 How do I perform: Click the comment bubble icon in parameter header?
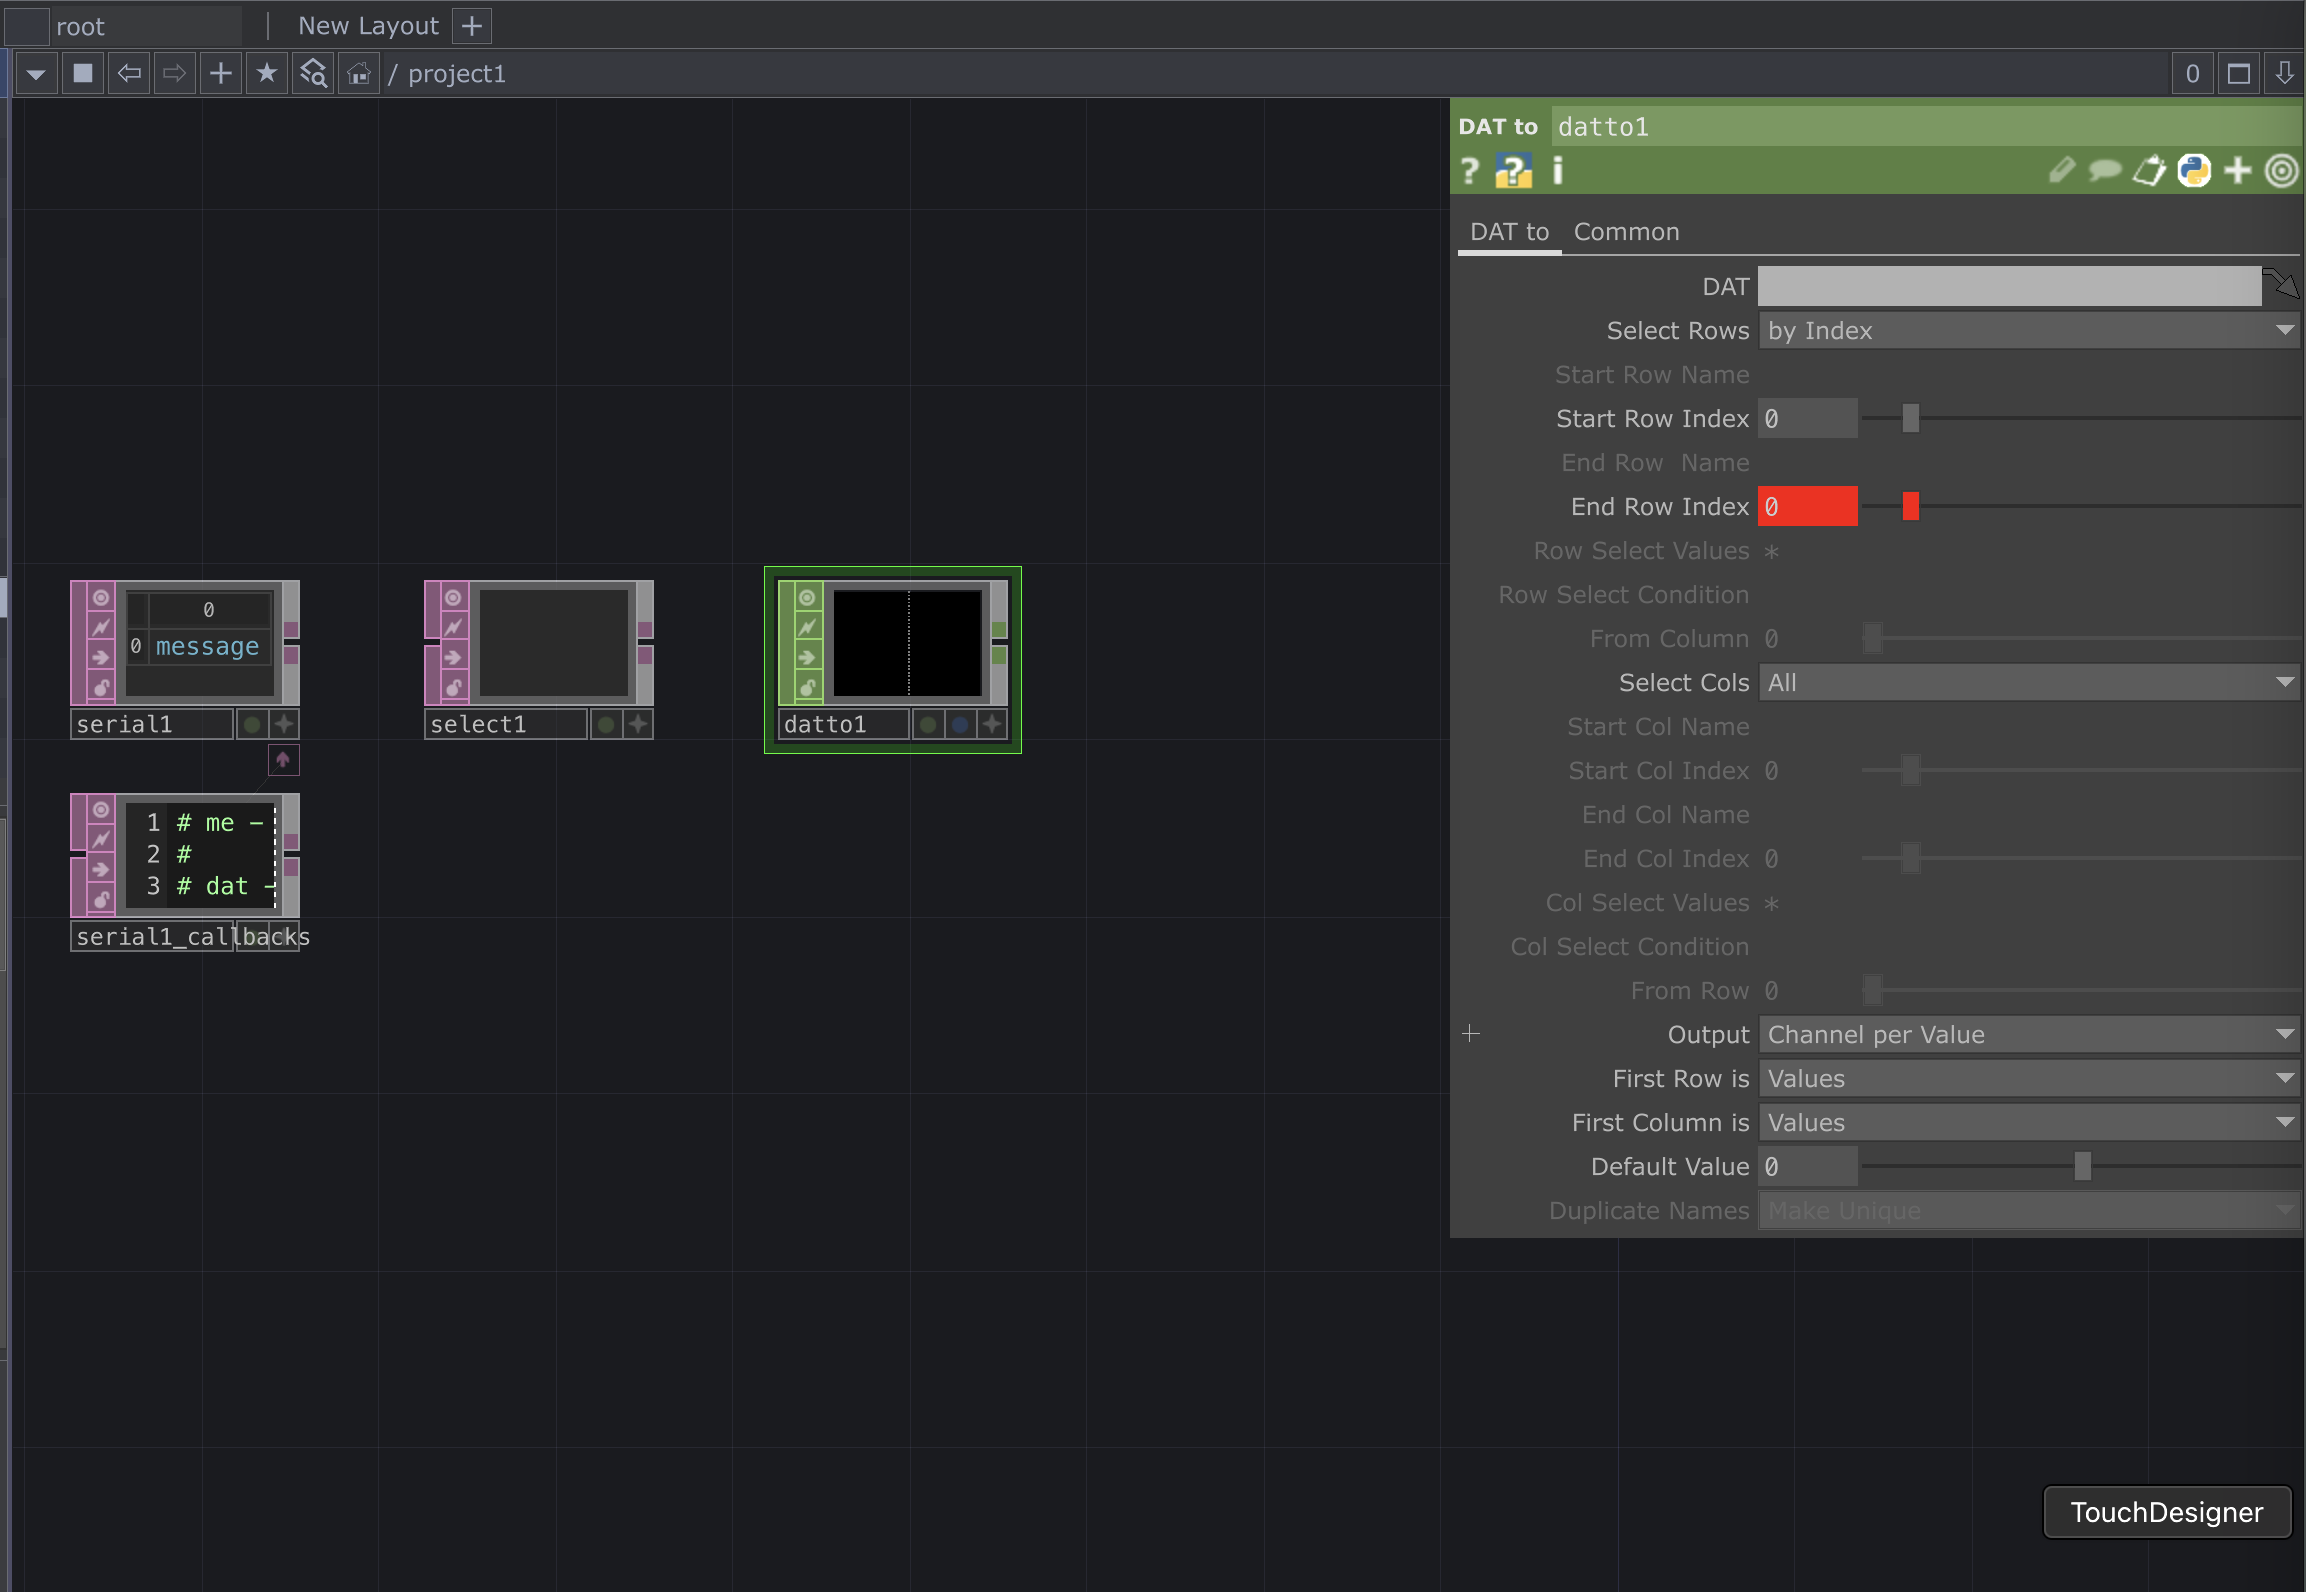point(2104,171)
